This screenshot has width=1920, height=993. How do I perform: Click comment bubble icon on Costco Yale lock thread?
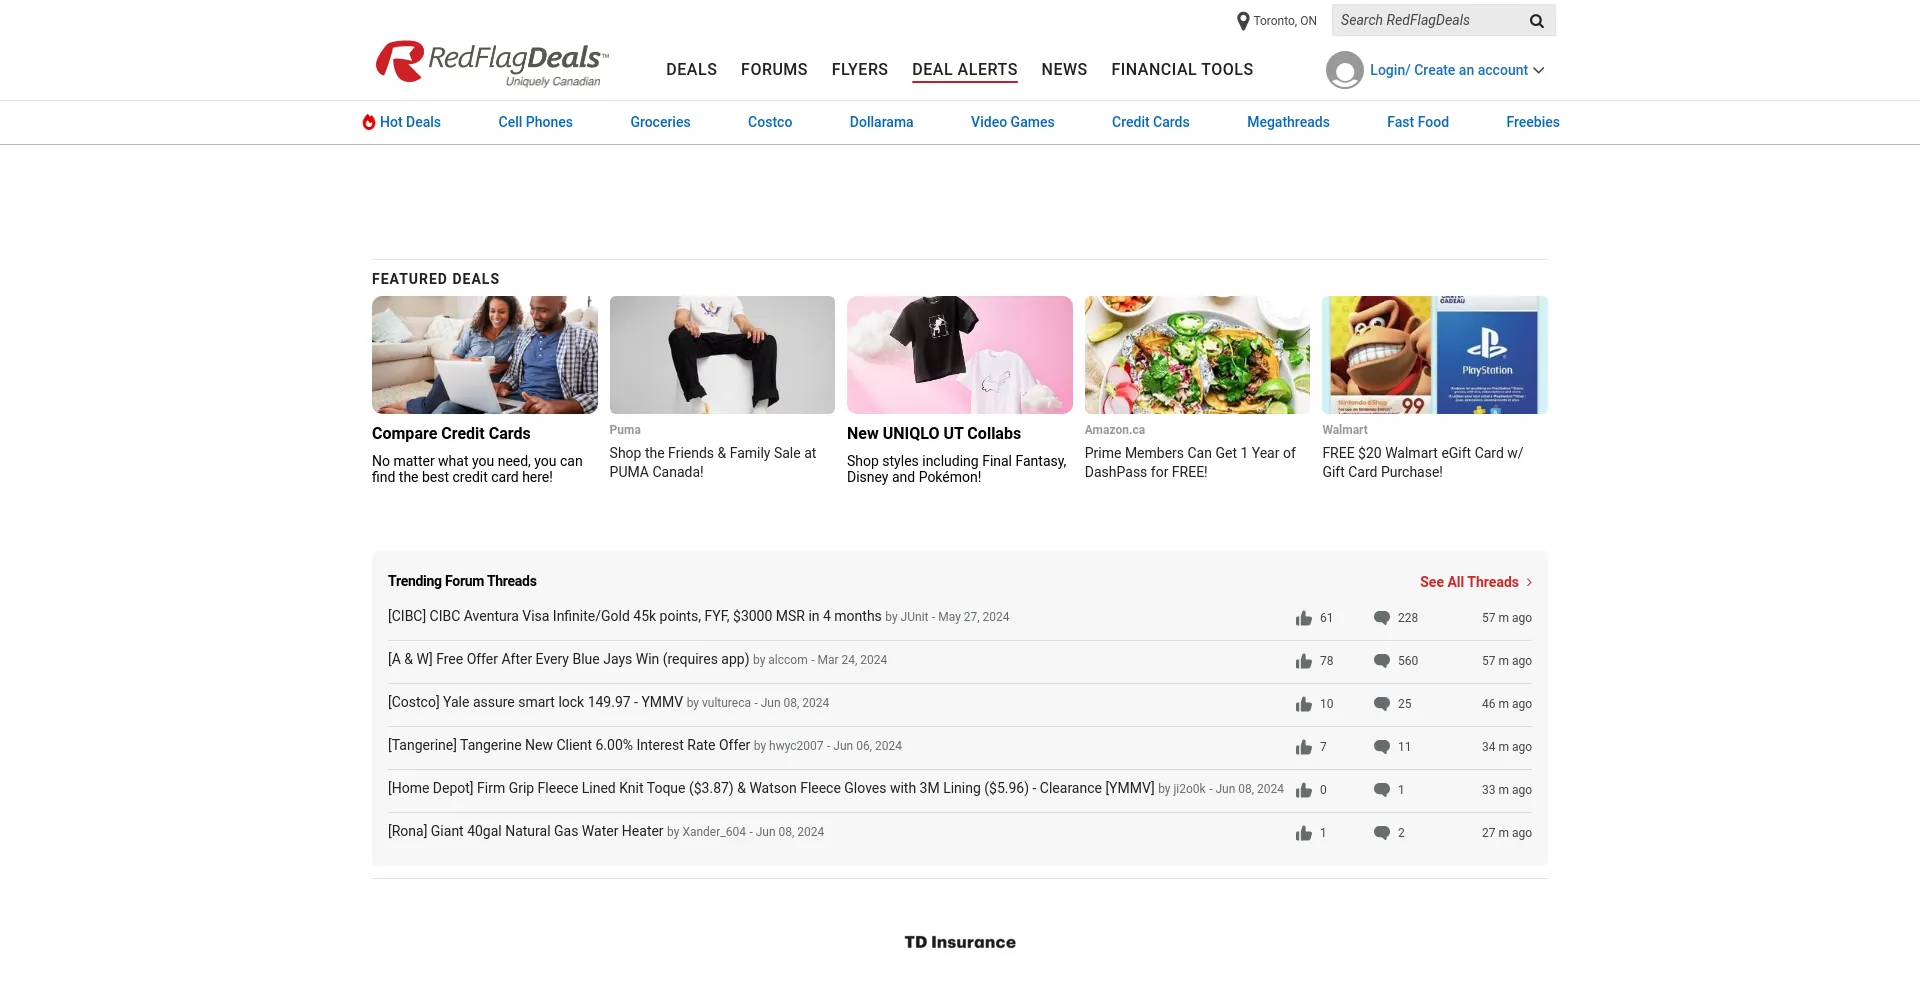click(1382, 704)
